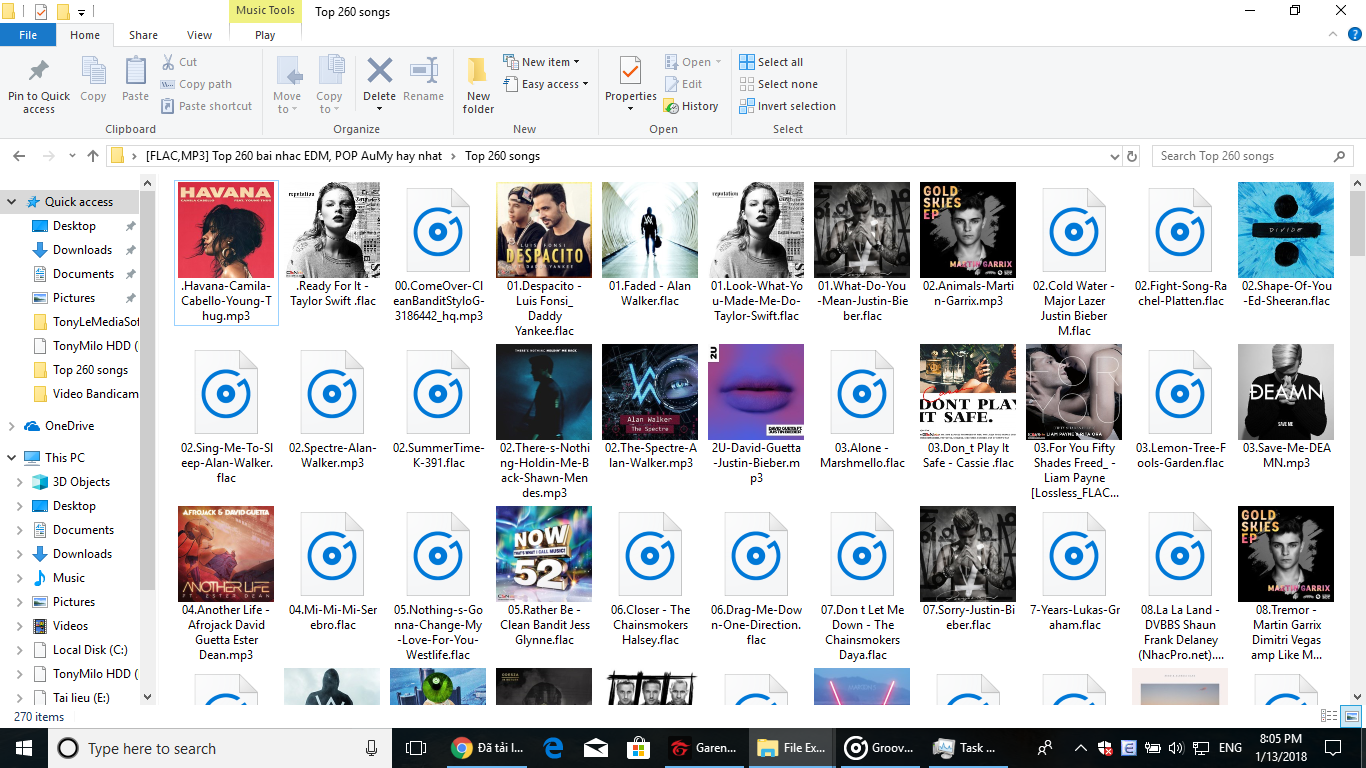
Task: Create a New folder
Action: 478,85
